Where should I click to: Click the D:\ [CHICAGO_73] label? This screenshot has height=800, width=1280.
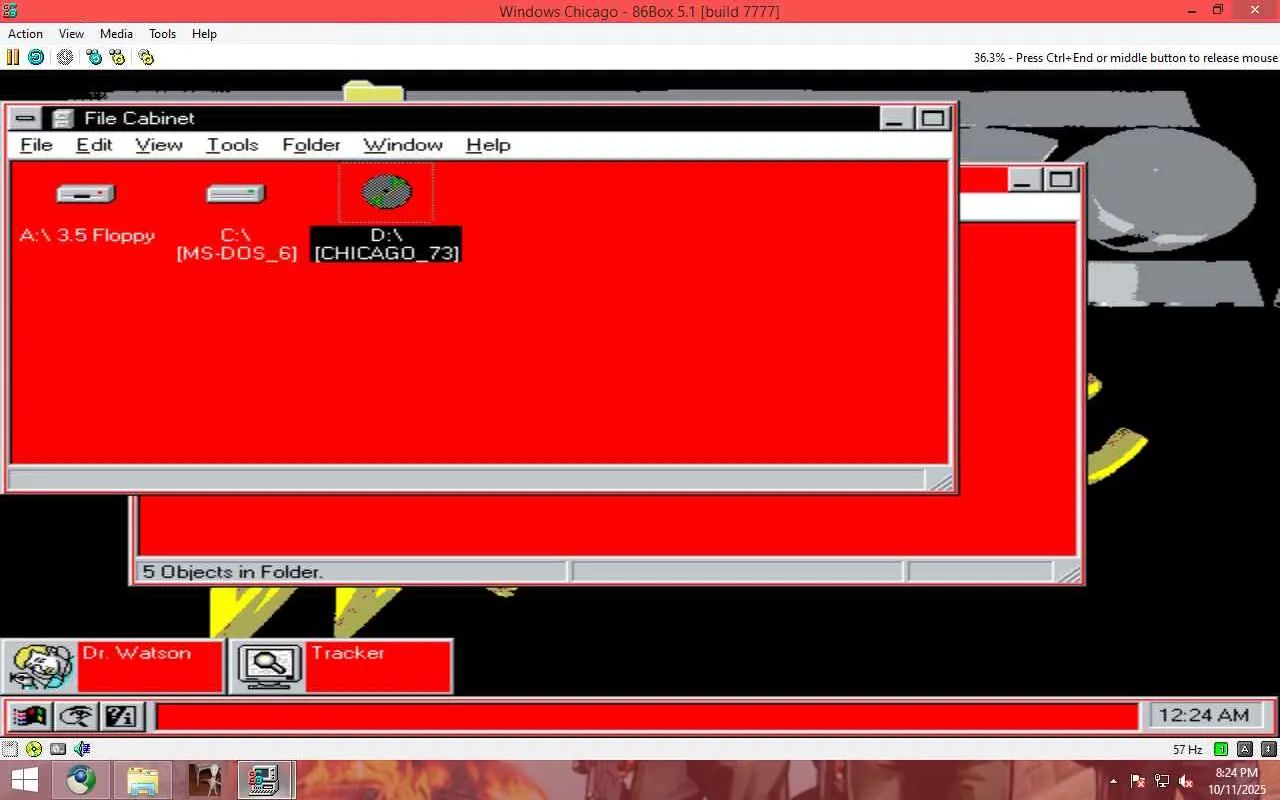[x=386, y=245]
